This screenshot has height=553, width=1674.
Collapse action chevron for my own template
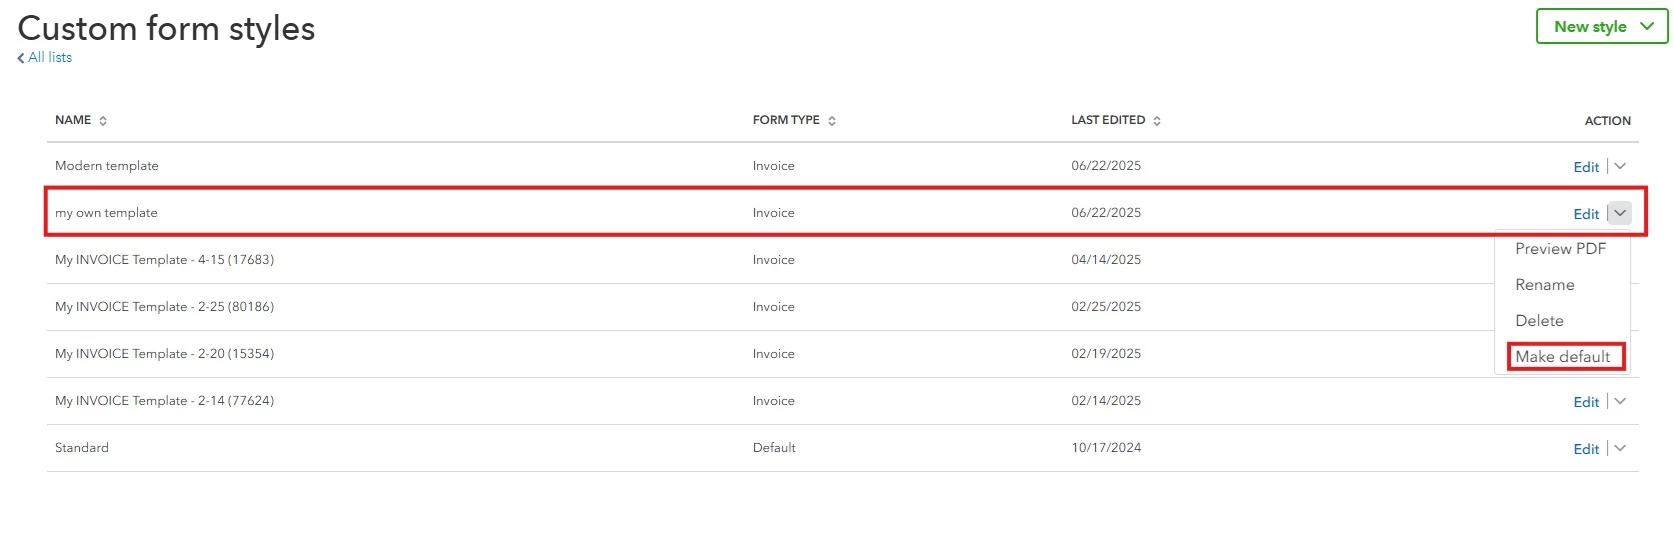tap(1620, 213)
